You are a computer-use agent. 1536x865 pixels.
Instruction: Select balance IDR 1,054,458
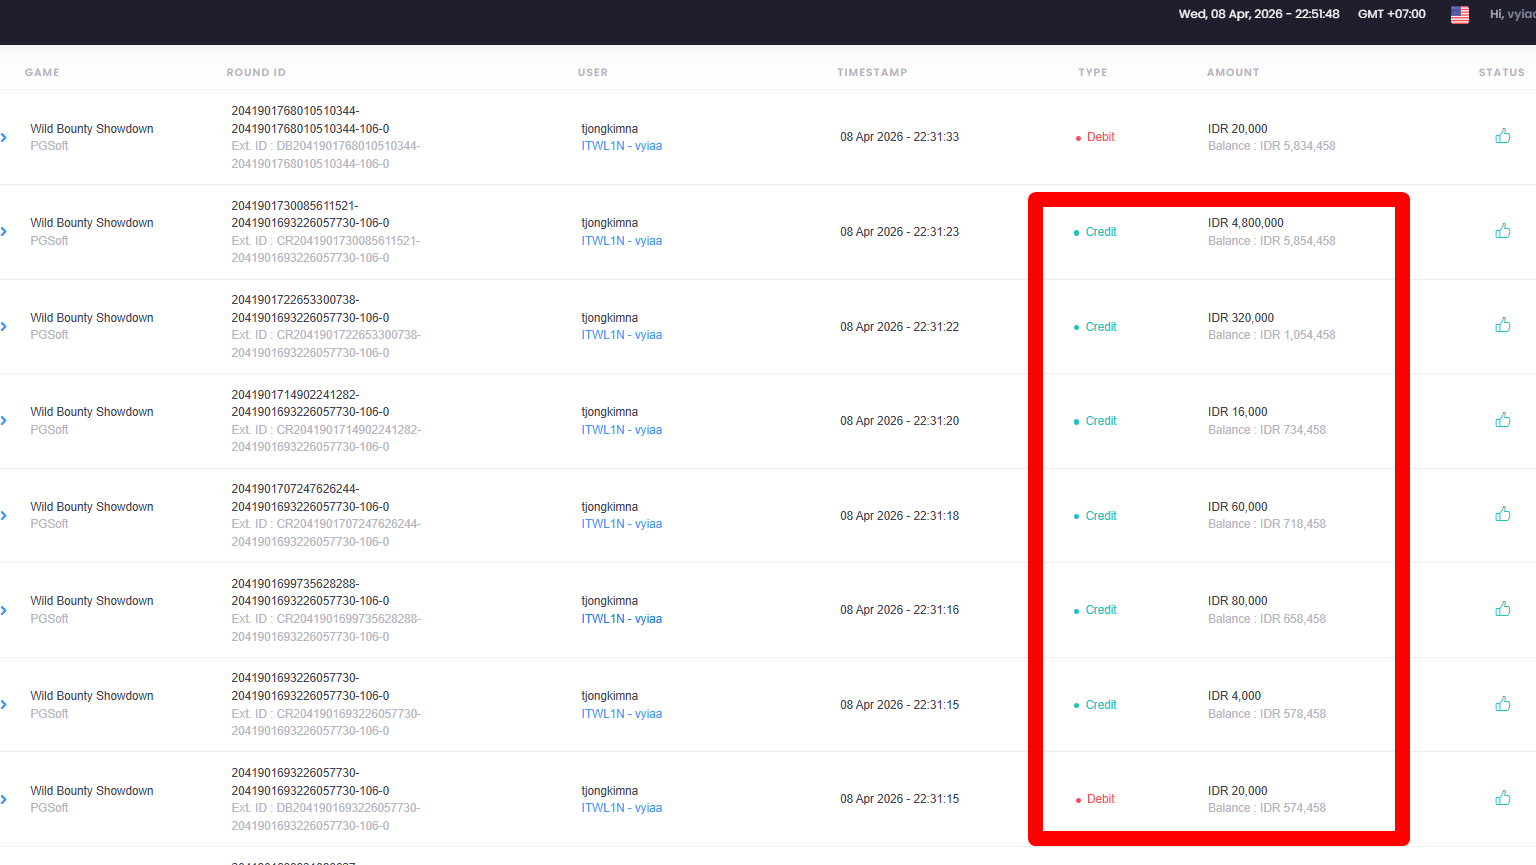pos(1297,335)
